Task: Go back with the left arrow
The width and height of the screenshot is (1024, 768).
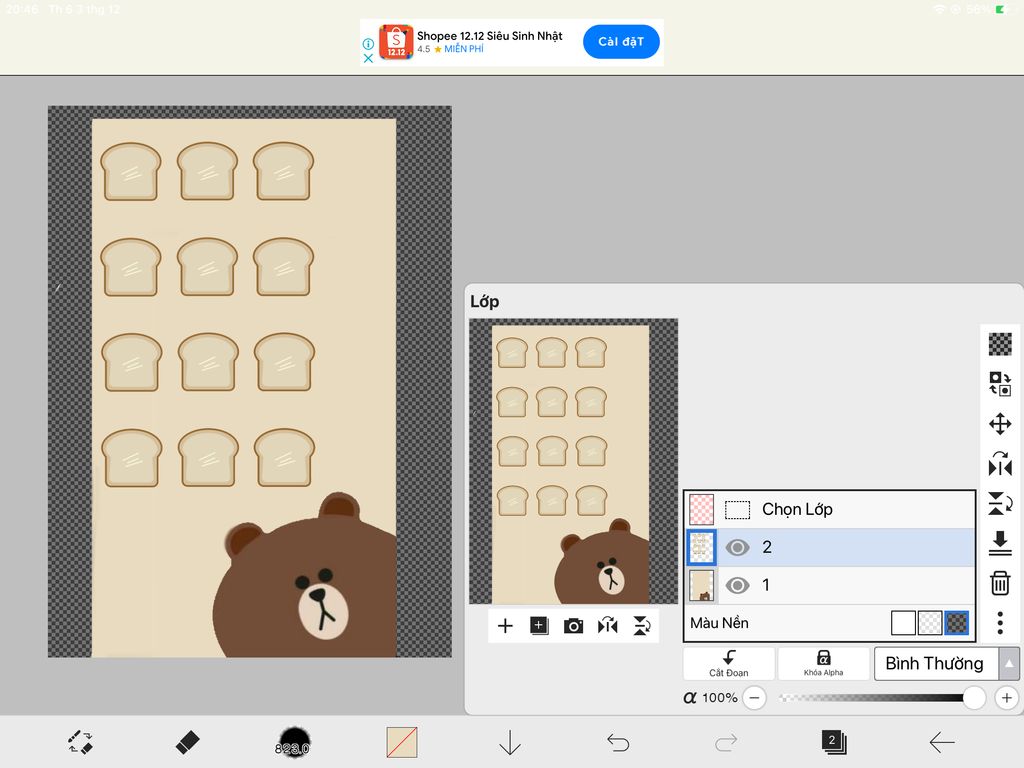Action: [x=942, y=743]
